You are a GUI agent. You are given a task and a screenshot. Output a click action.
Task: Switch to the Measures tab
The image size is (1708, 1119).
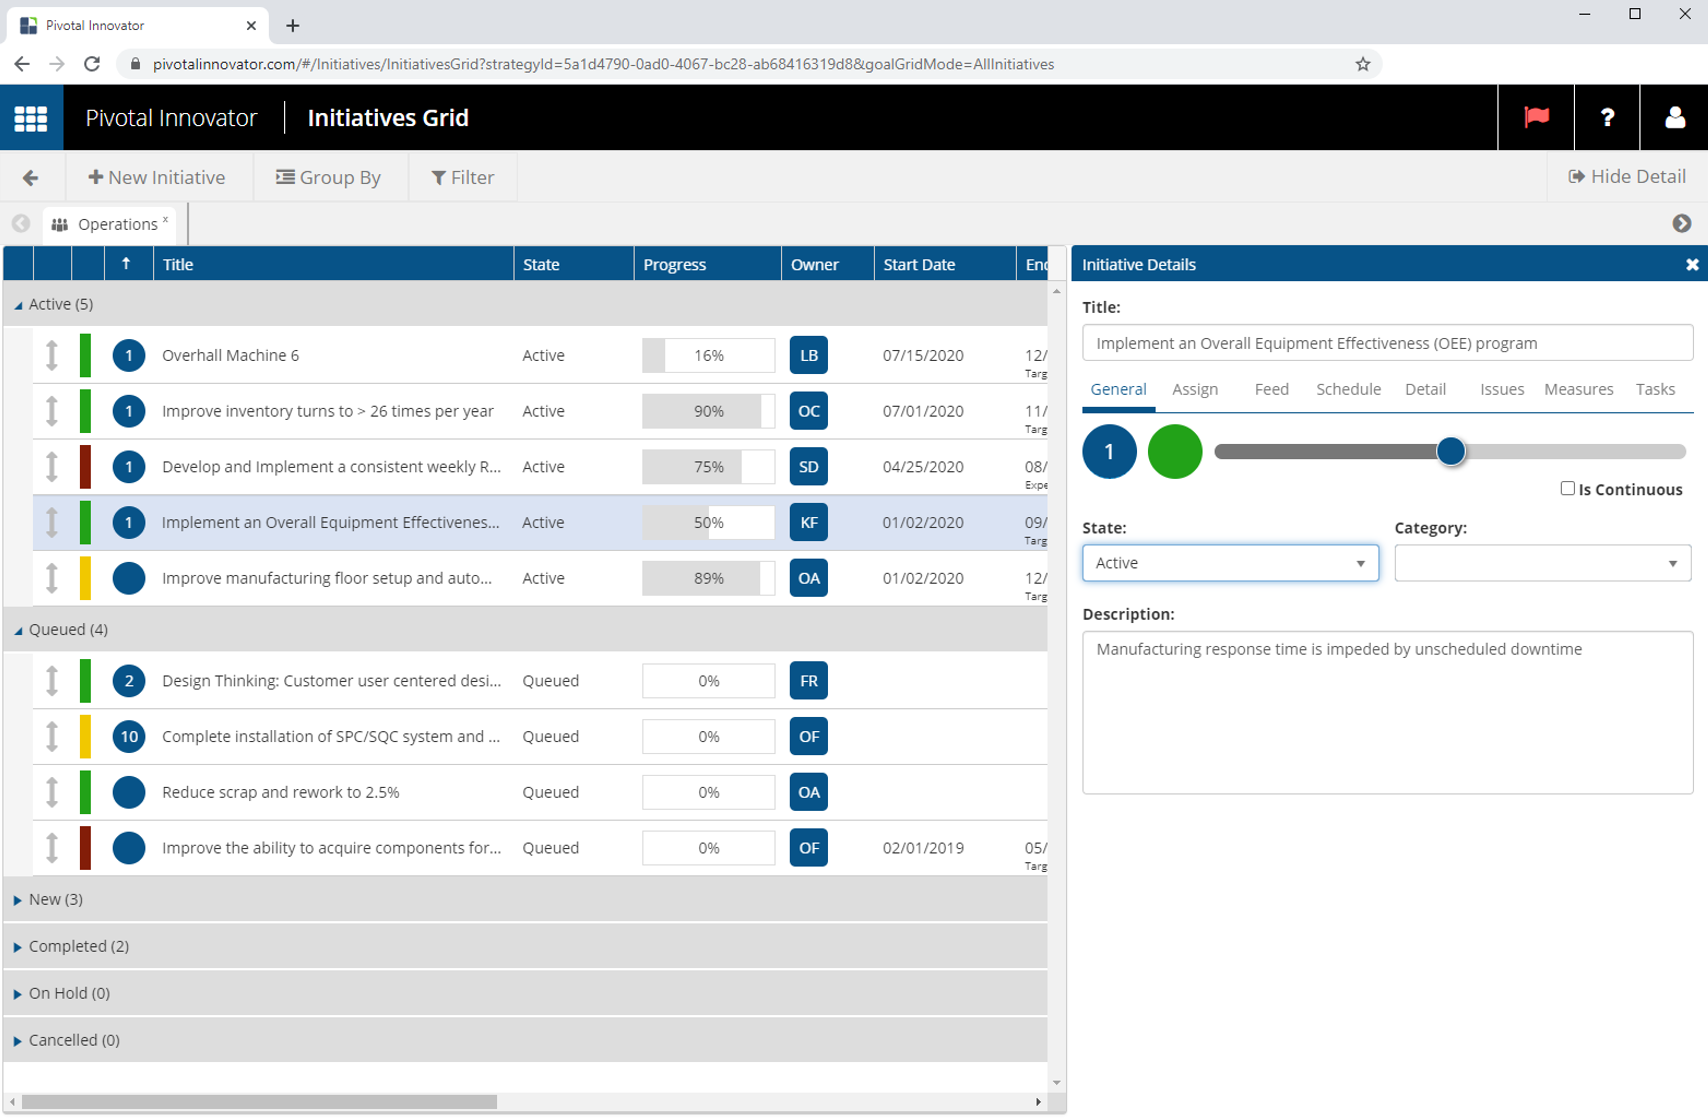pos(1578,390)
